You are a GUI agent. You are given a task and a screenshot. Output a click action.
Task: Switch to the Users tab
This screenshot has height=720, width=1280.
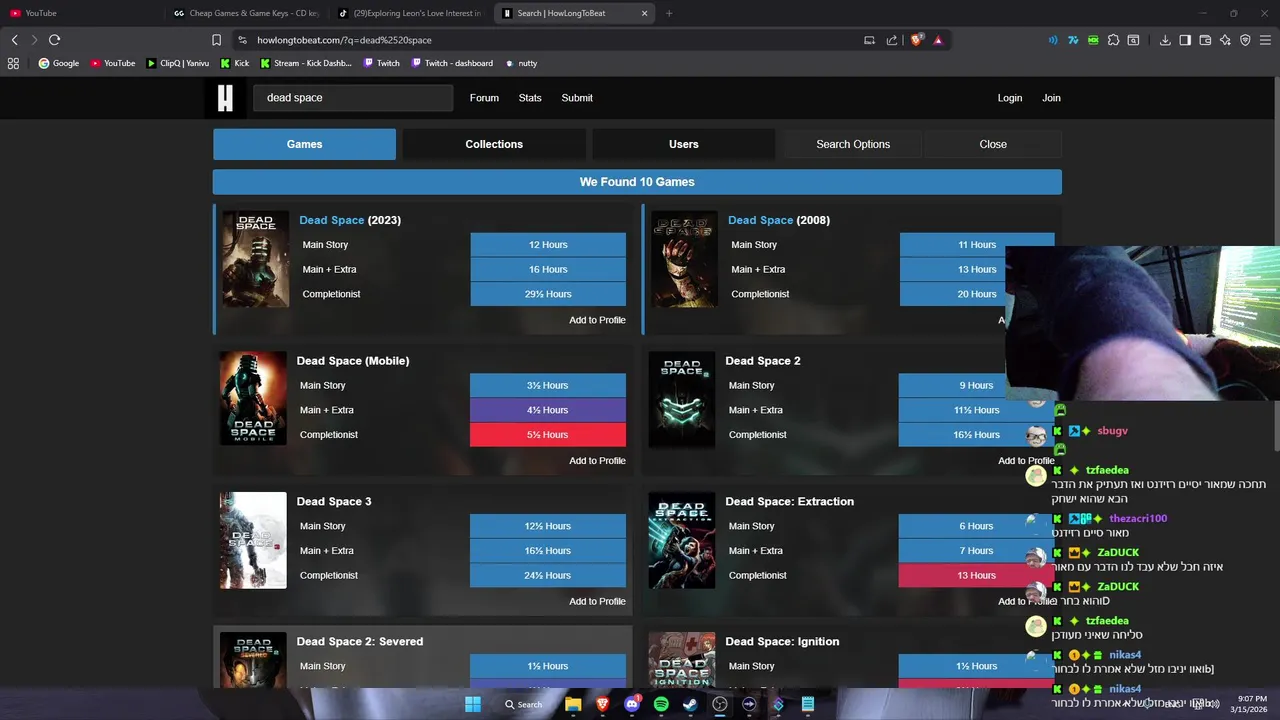tap(684, 144)
